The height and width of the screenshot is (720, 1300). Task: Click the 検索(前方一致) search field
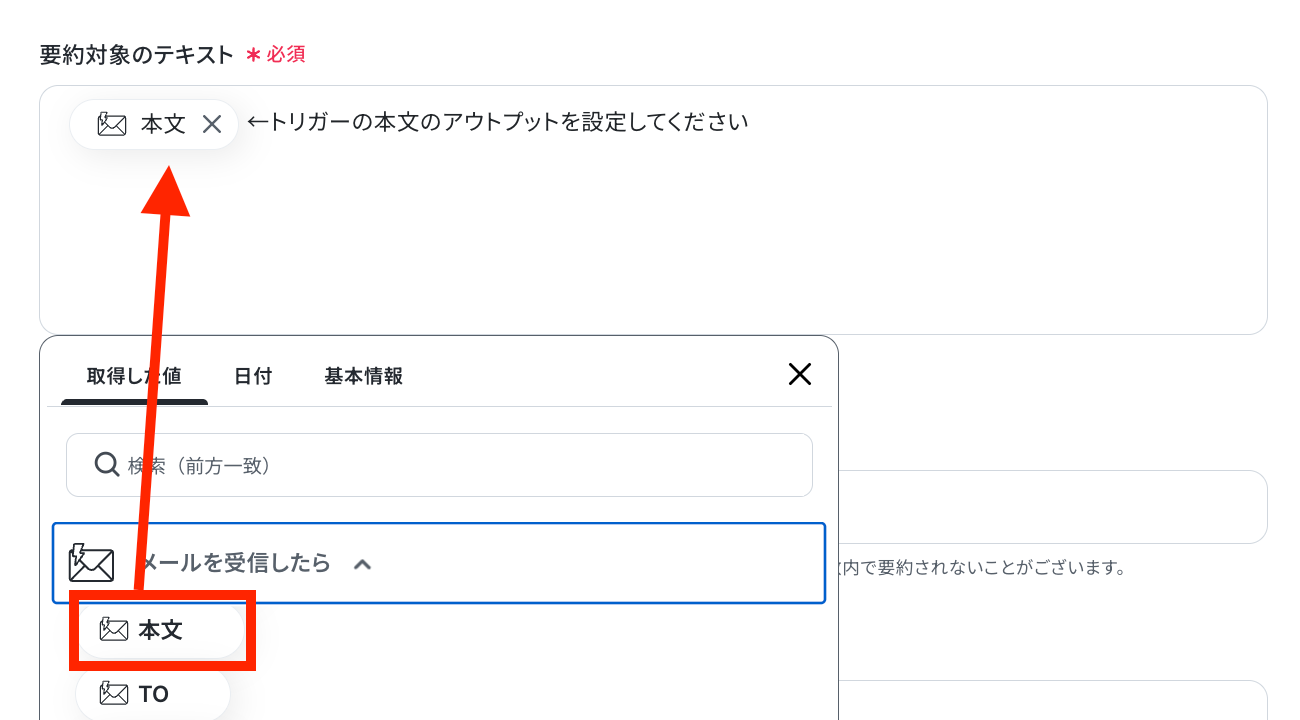tap(439, 465)
